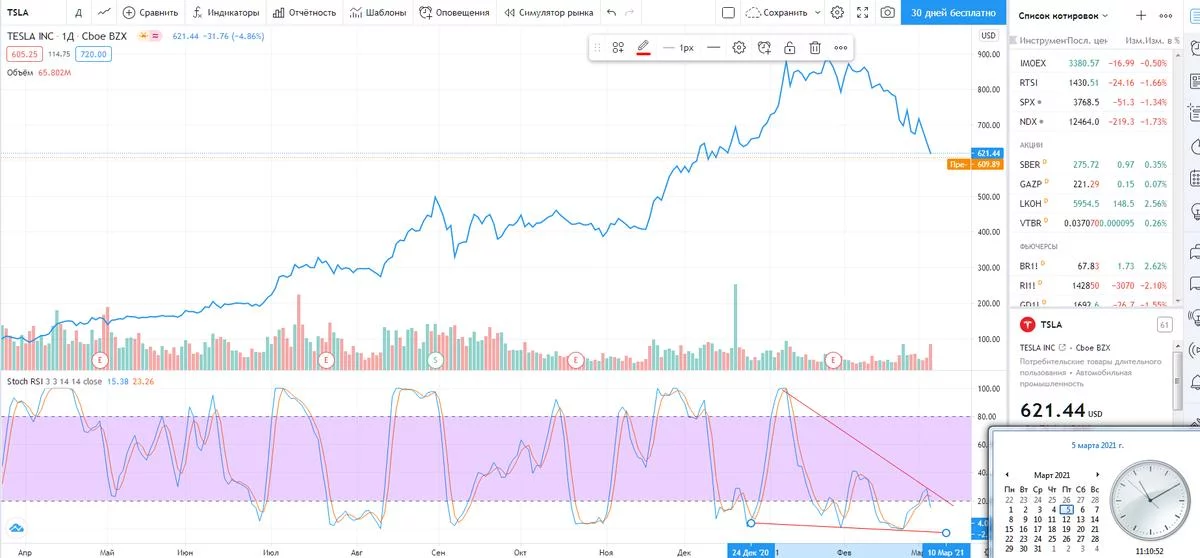
Task: Click the Сохранить save button
Action: 776,13
